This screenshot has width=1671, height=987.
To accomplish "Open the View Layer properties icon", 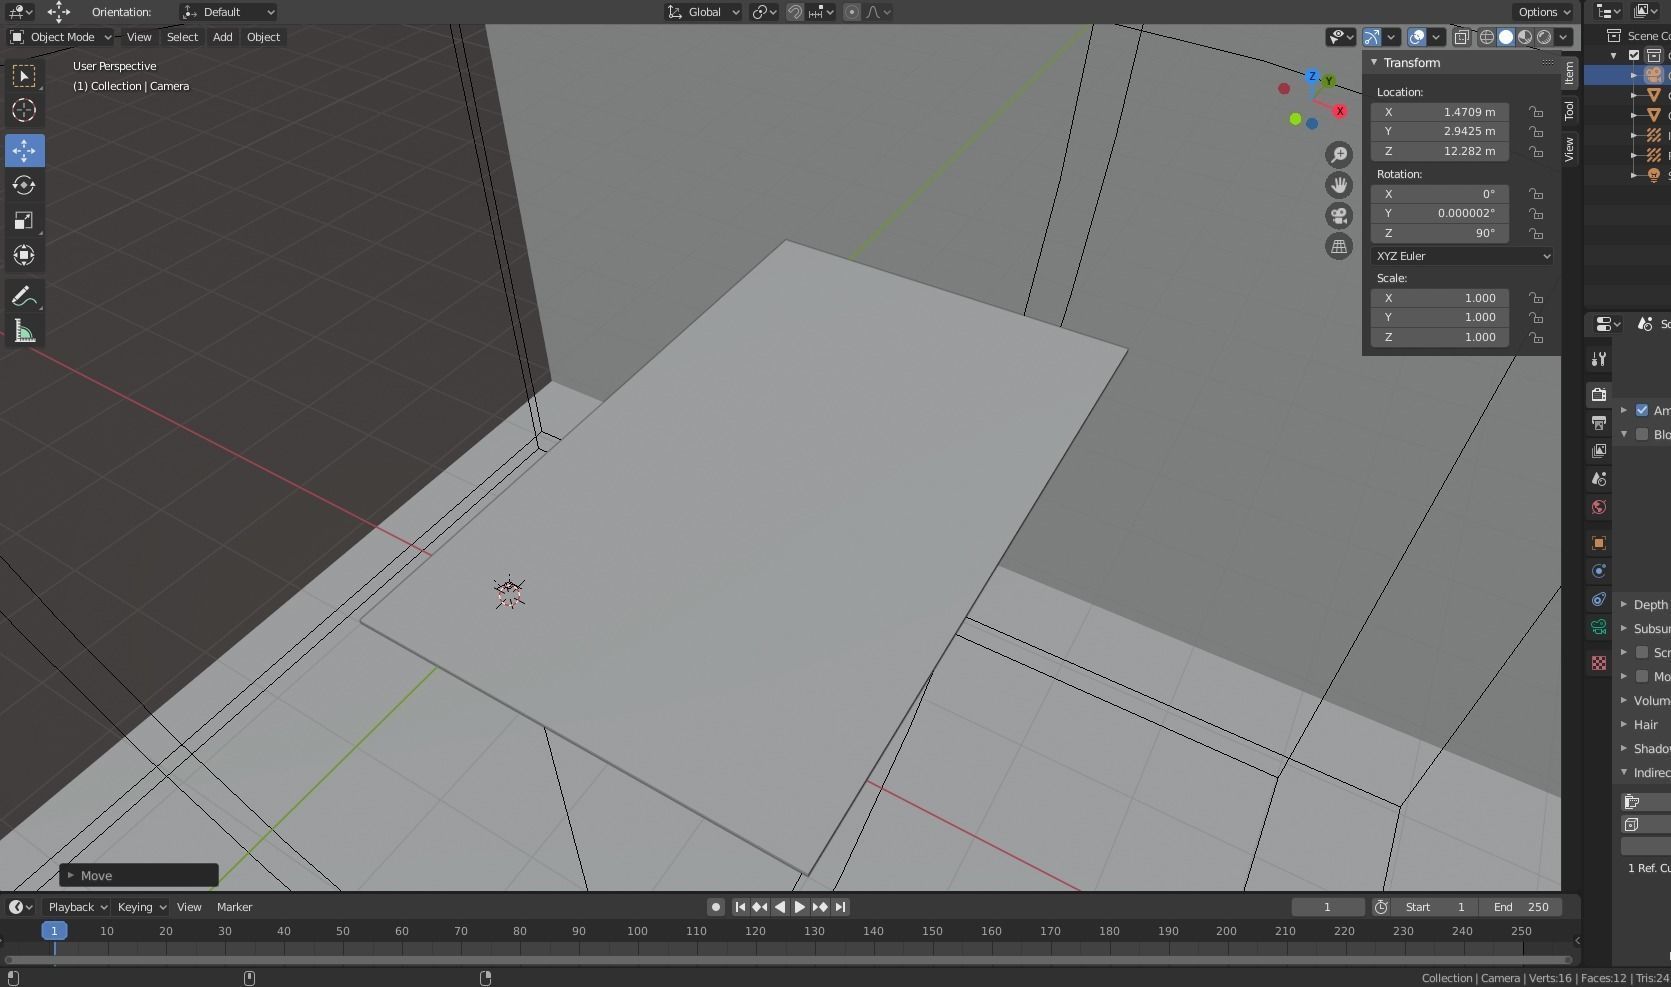I will pos(1598,451).
